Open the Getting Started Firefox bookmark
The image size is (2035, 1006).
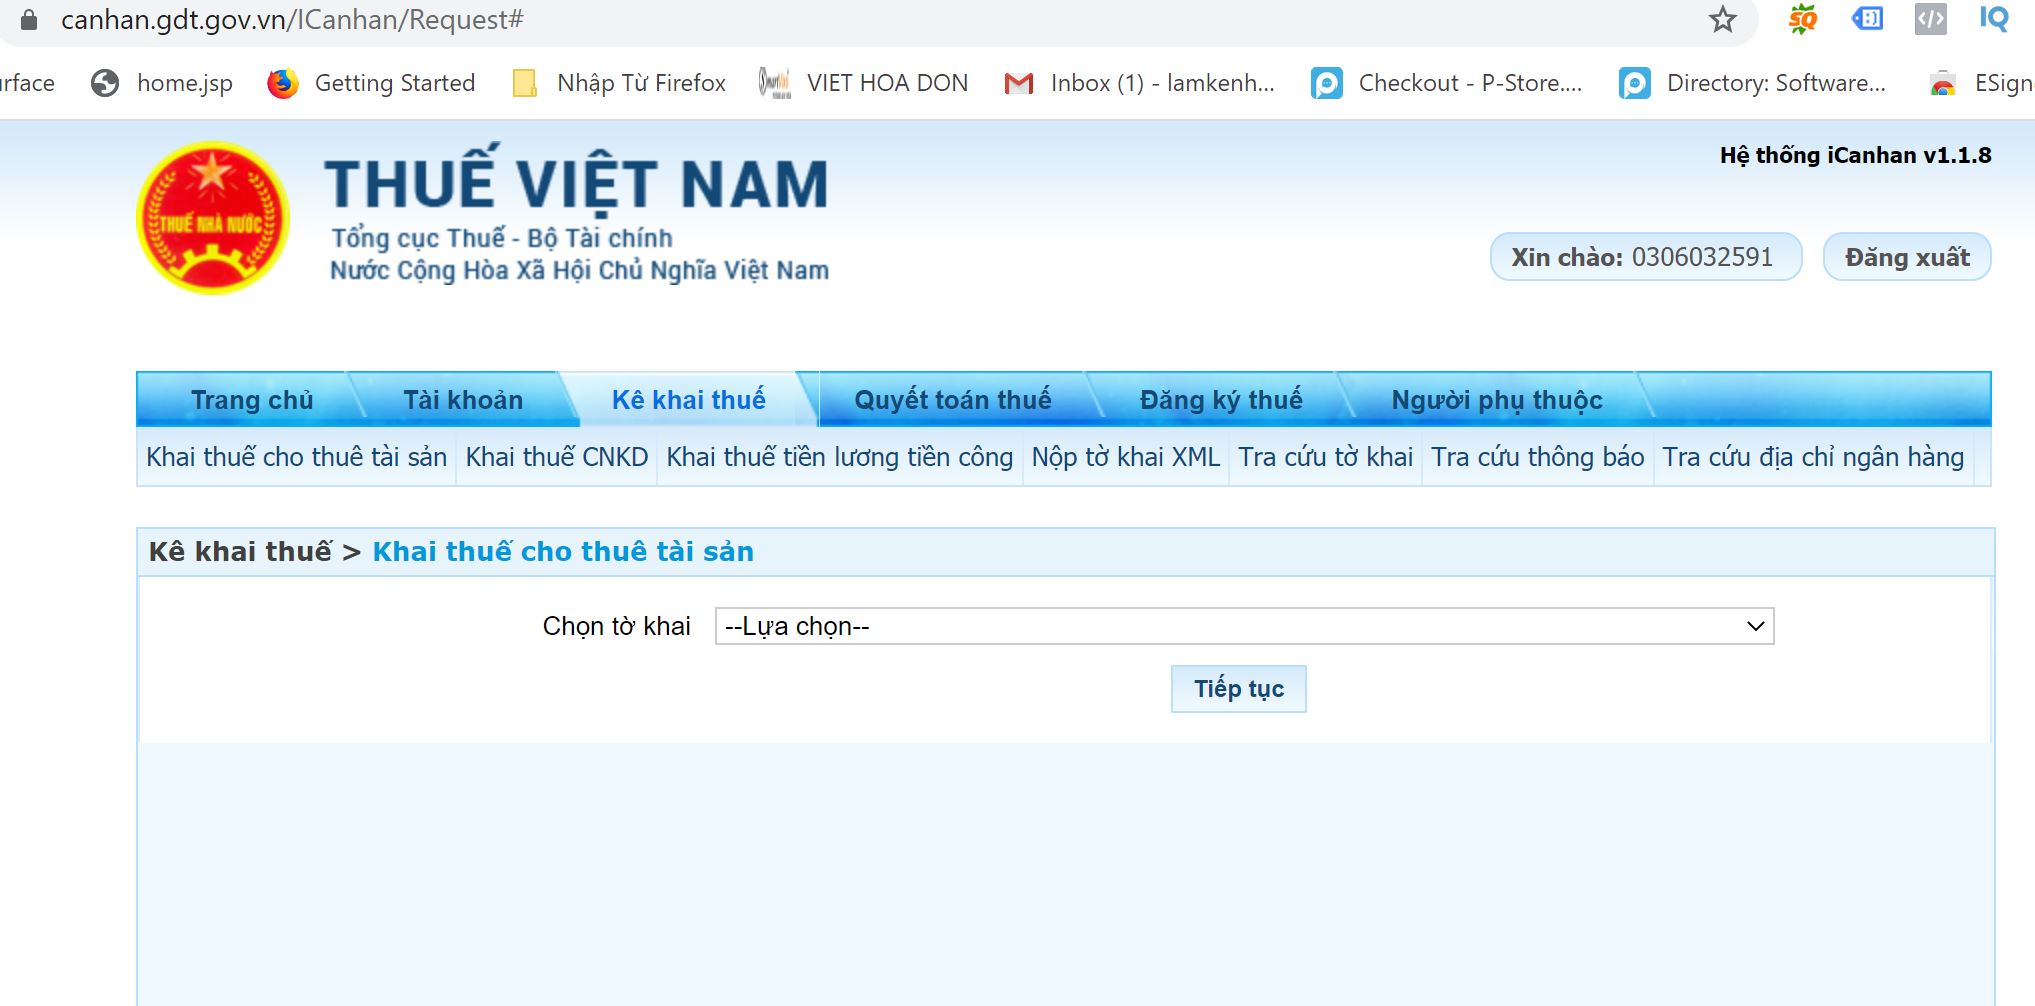click(372, 83)
